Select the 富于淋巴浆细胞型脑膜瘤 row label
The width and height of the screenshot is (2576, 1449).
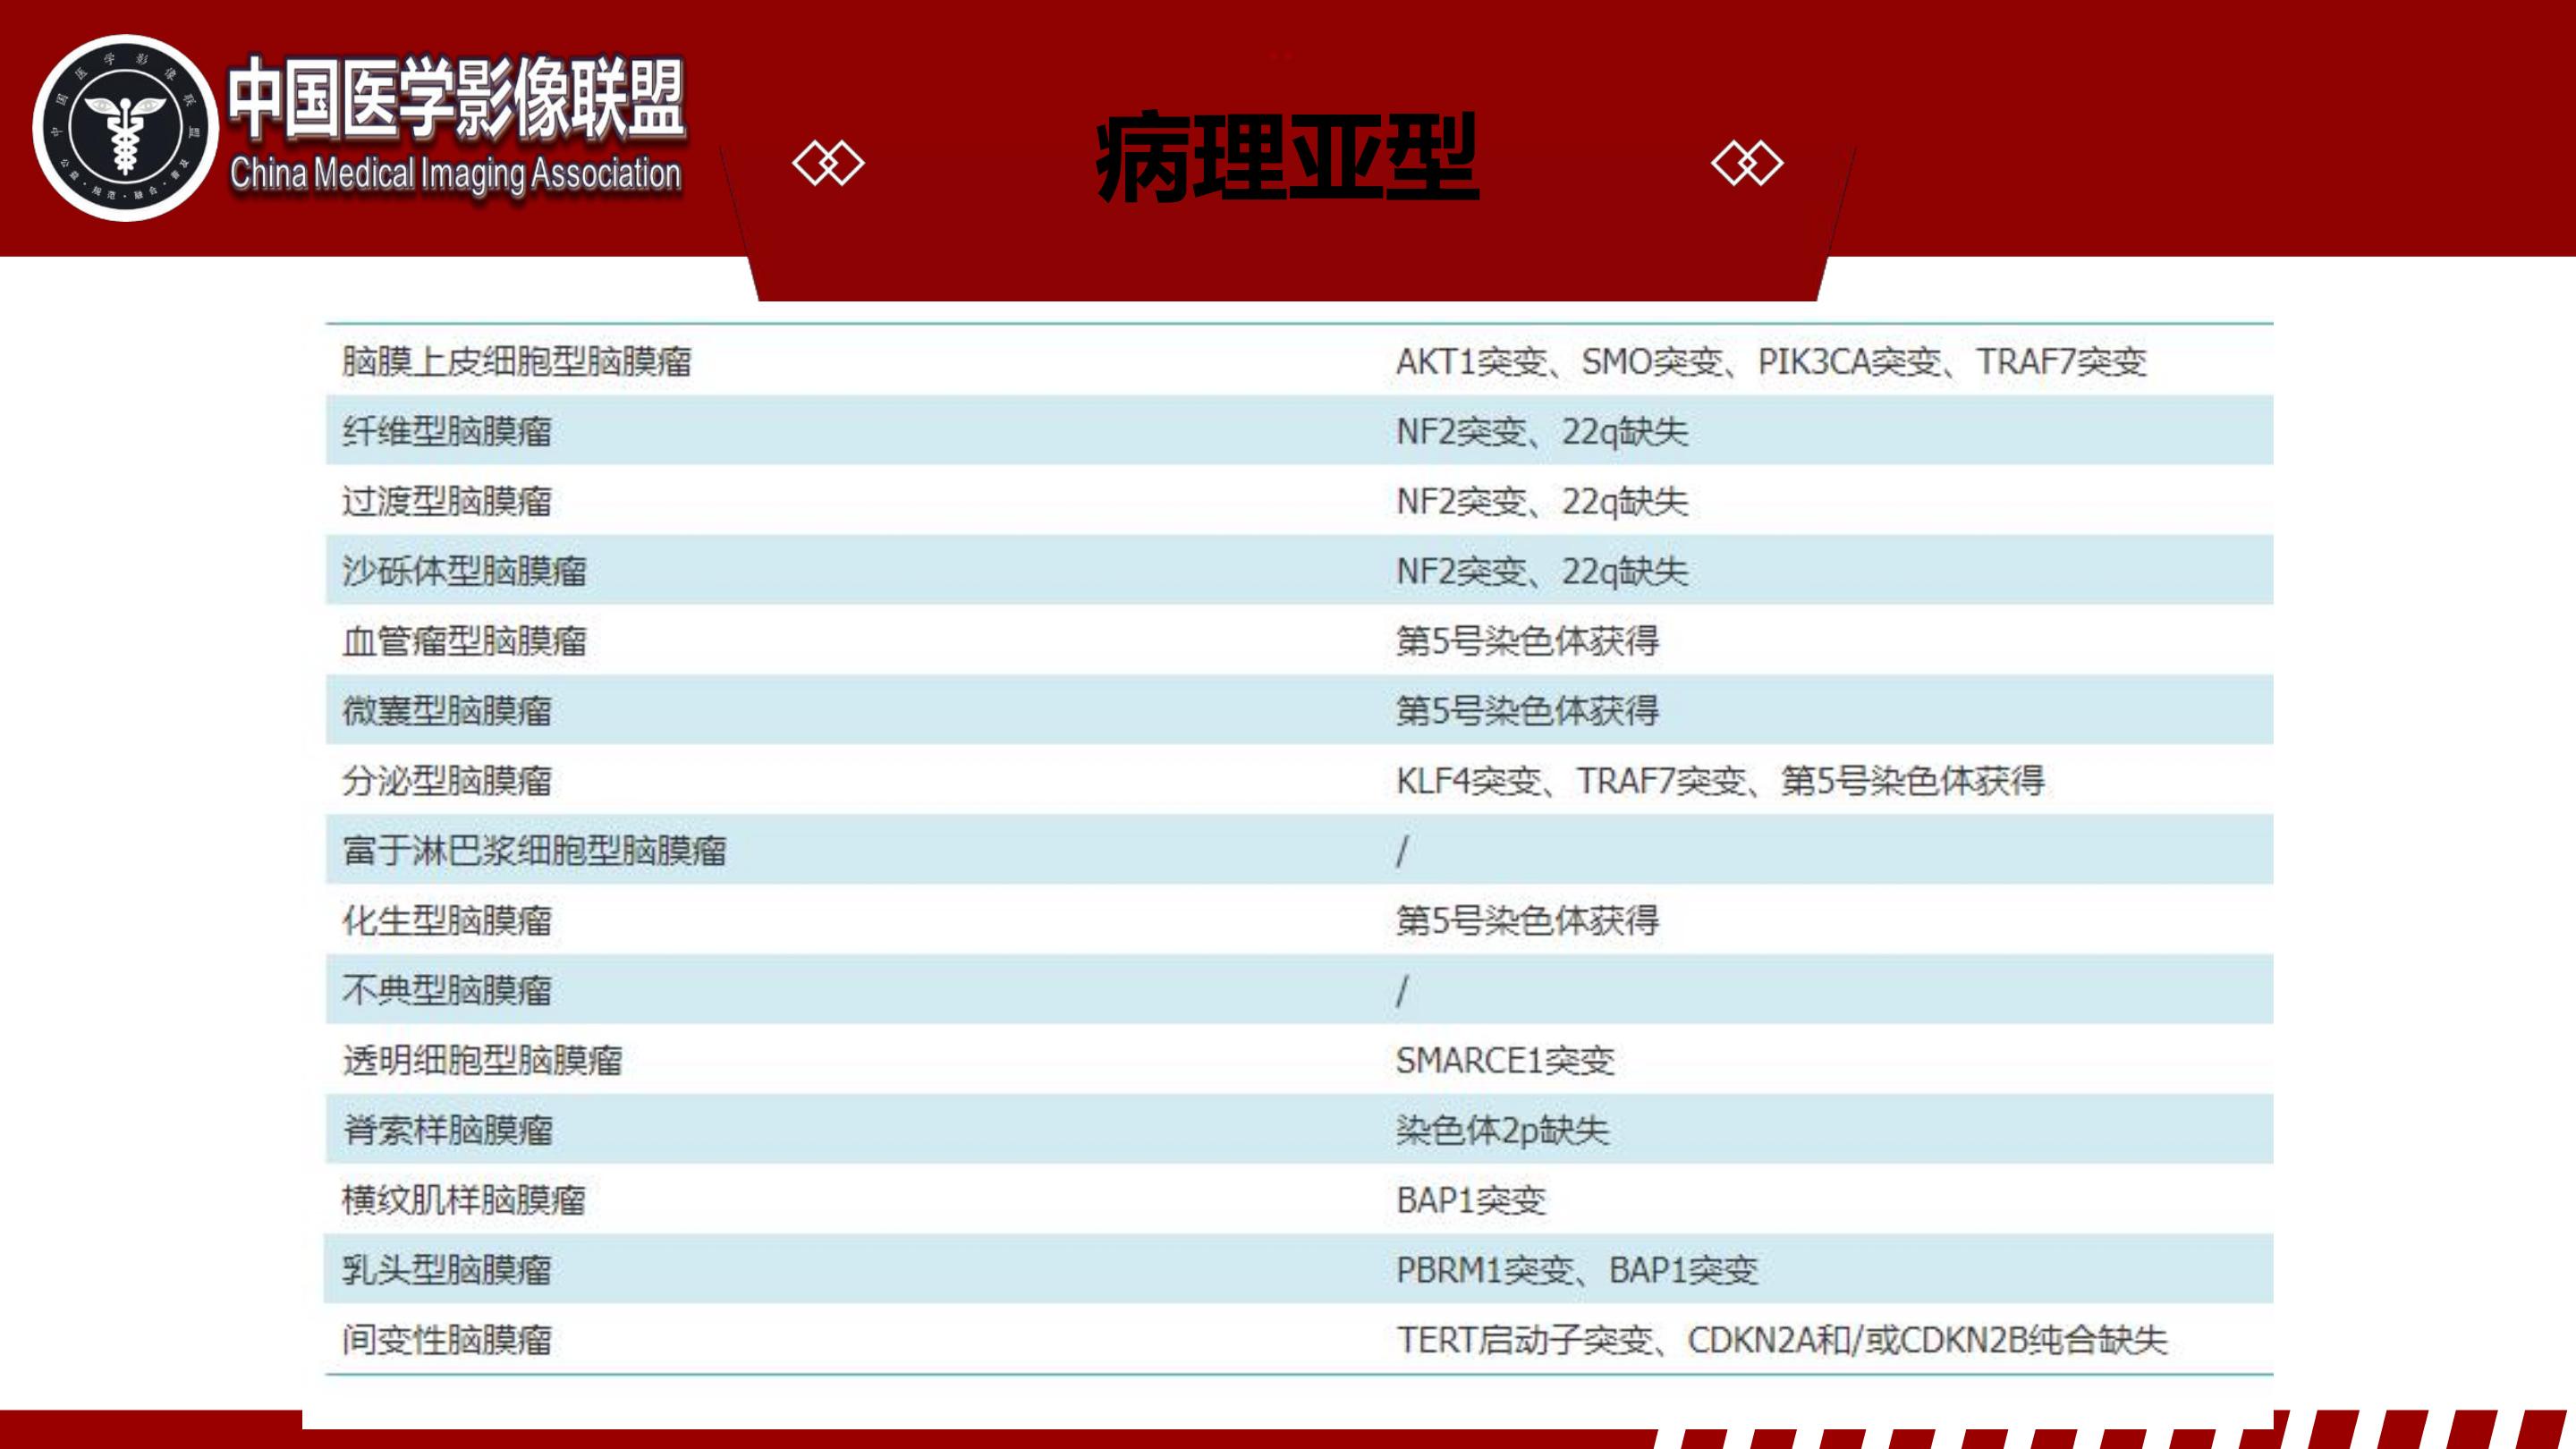click(x=534, y=850)
